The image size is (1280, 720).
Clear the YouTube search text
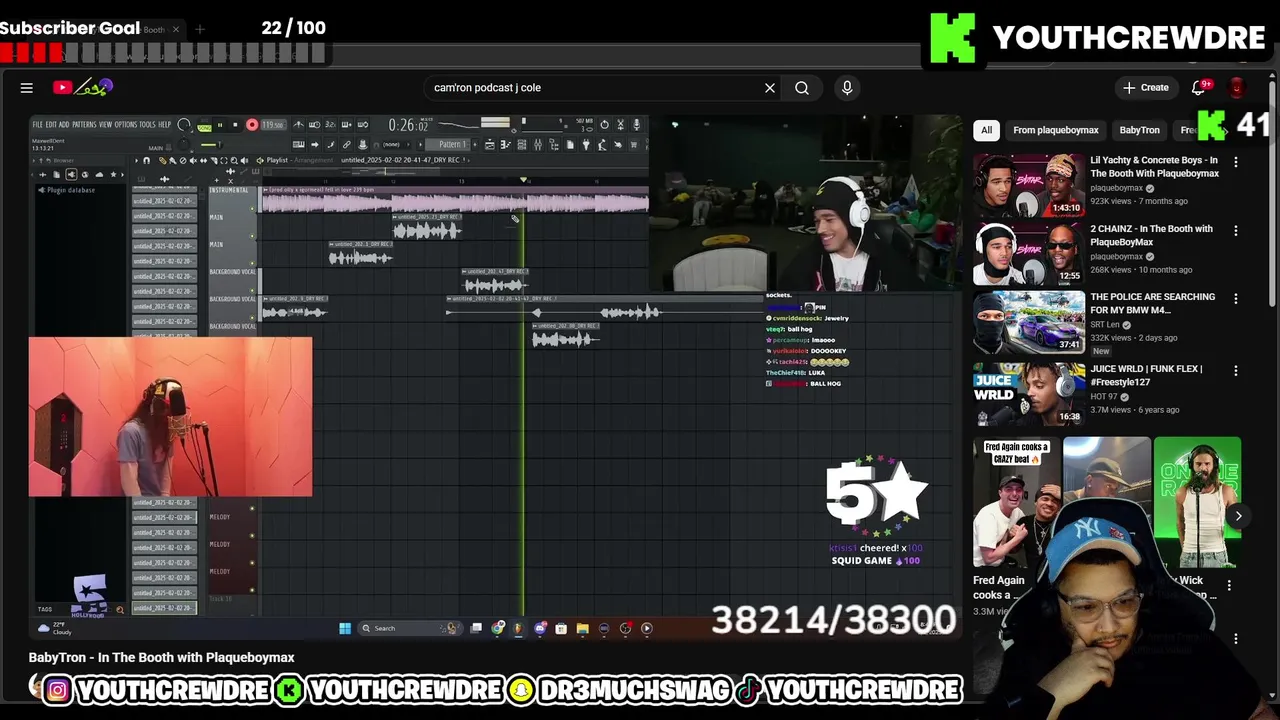(x=770, y=88)
